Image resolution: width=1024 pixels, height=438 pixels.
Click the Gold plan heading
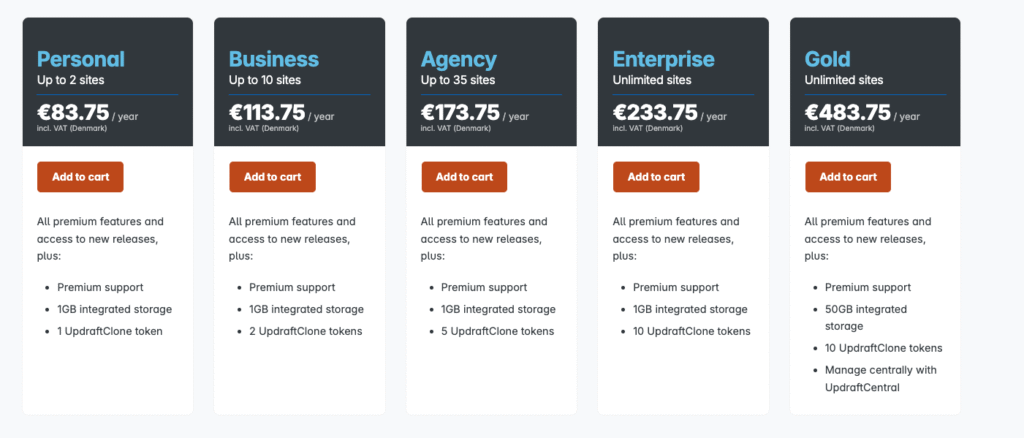pos(829,59)
